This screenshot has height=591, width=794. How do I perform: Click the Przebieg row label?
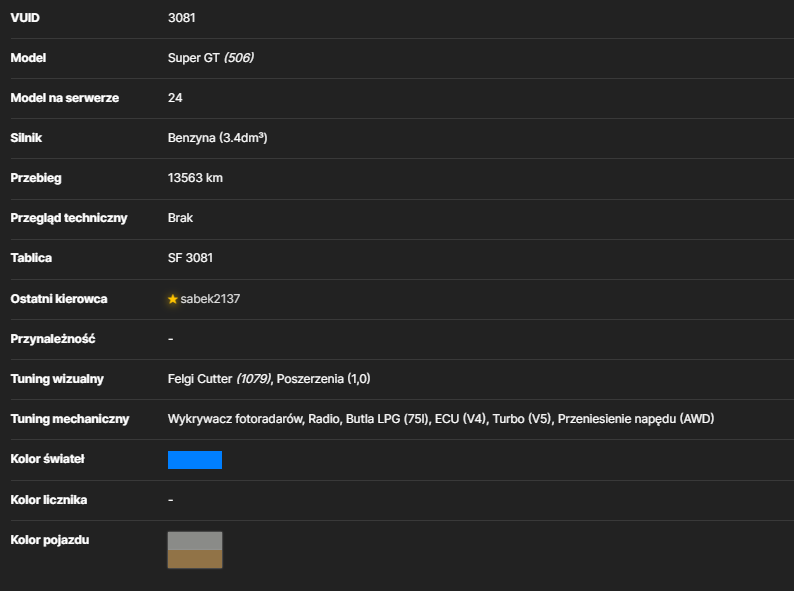click(36, 178)
